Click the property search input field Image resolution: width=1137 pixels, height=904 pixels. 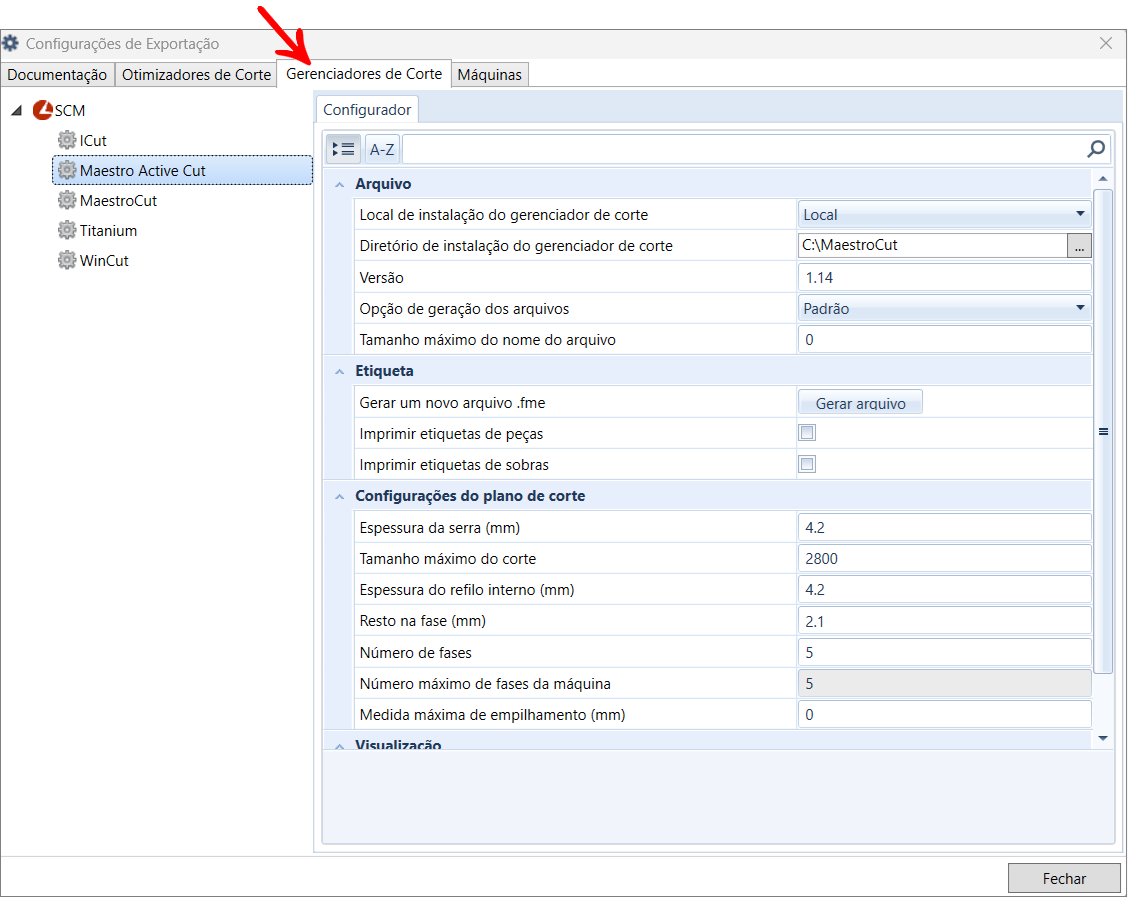[x=744, y=149]
